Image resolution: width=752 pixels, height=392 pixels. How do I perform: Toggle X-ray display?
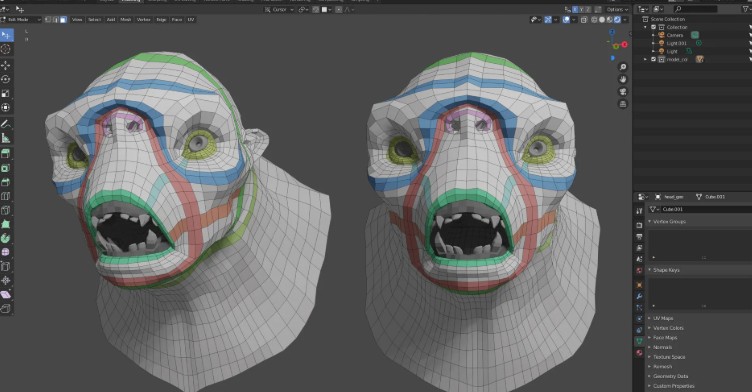point(584,20)
